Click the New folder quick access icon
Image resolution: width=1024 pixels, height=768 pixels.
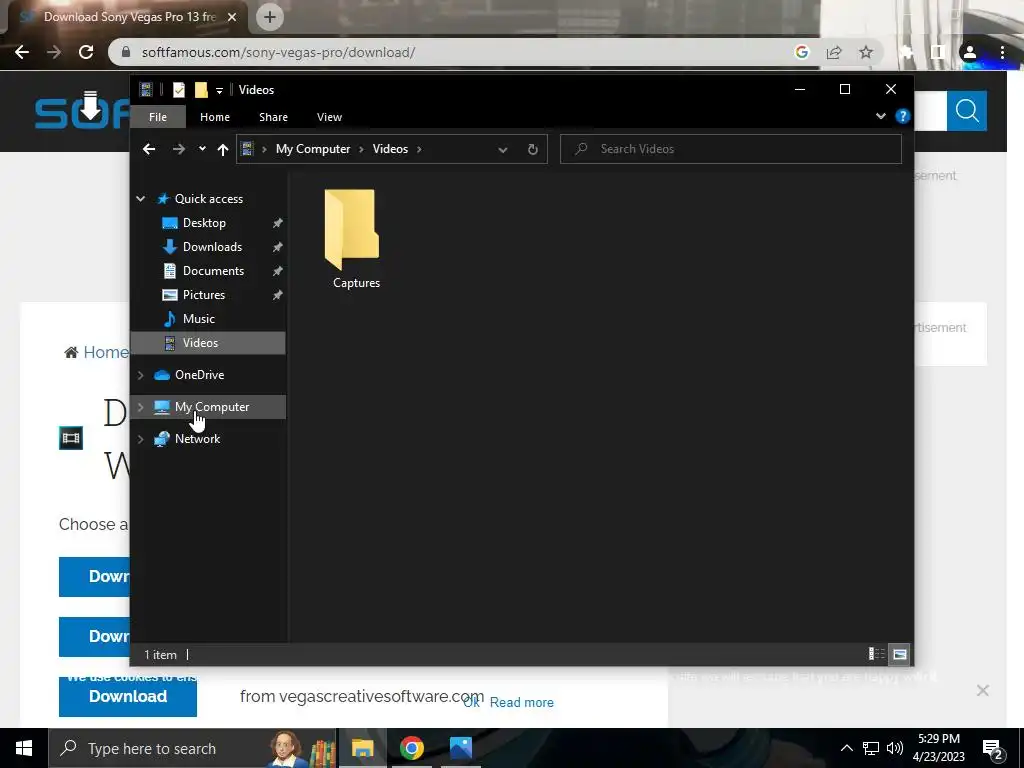(201, 89)
